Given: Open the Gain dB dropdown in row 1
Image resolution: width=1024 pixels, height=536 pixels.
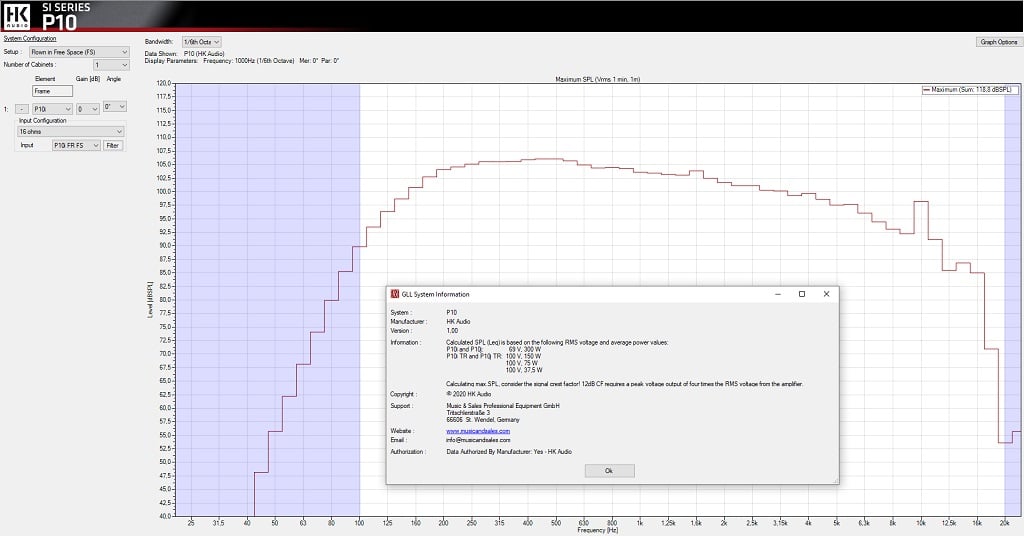Looking at the screenshot, I should point(88,109).
